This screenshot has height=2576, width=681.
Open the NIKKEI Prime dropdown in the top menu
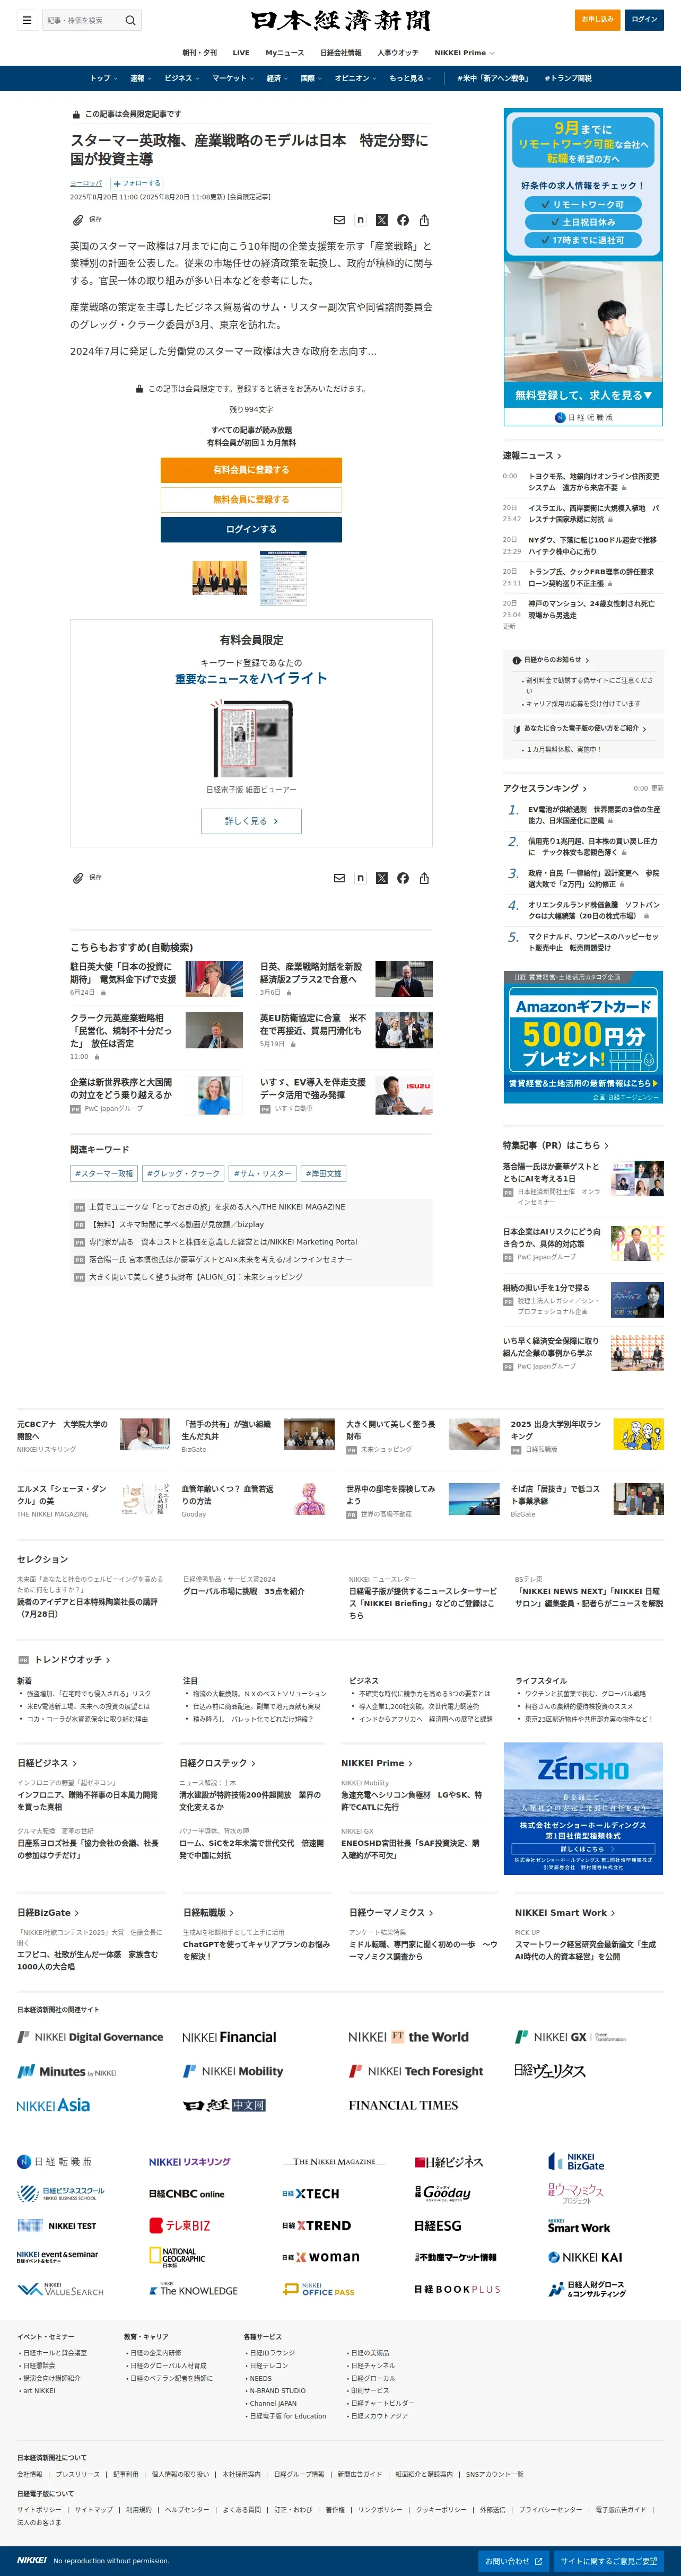click(464, 53)
